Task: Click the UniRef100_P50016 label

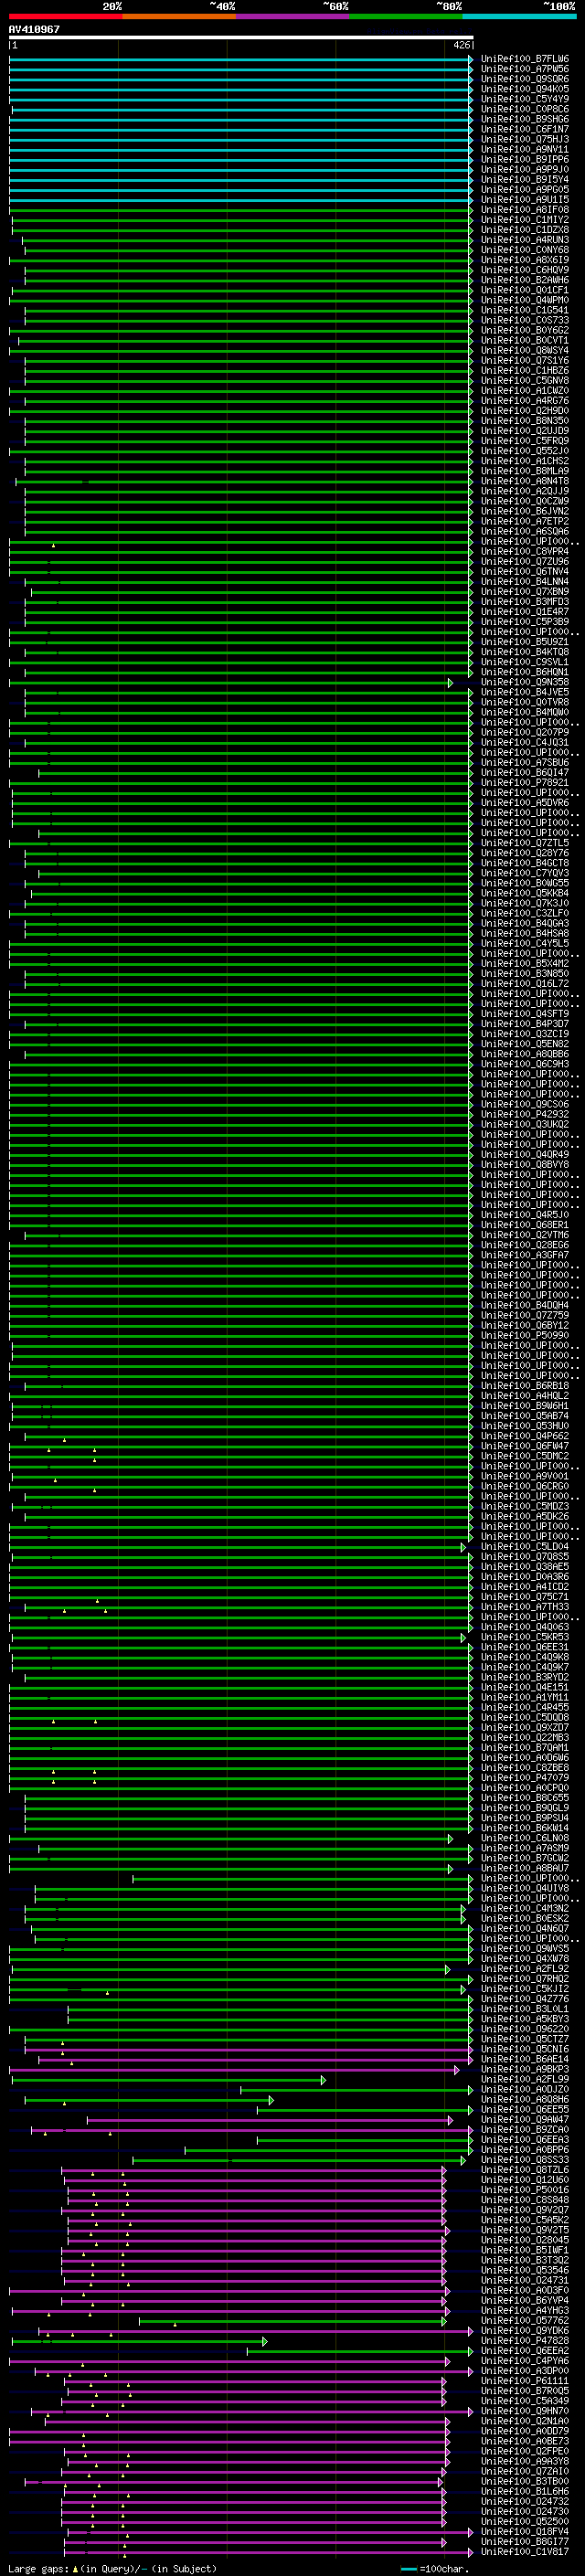Action: click(x=525, y=2190)
